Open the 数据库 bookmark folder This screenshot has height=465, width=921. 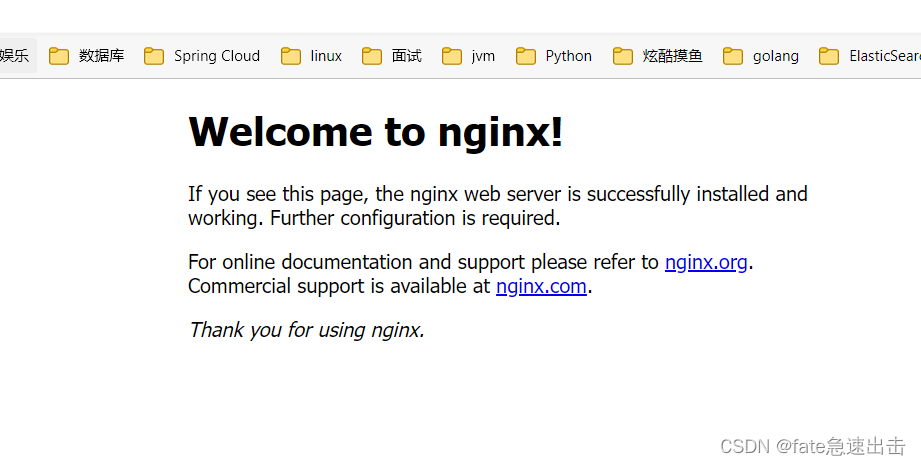[86, 56]
